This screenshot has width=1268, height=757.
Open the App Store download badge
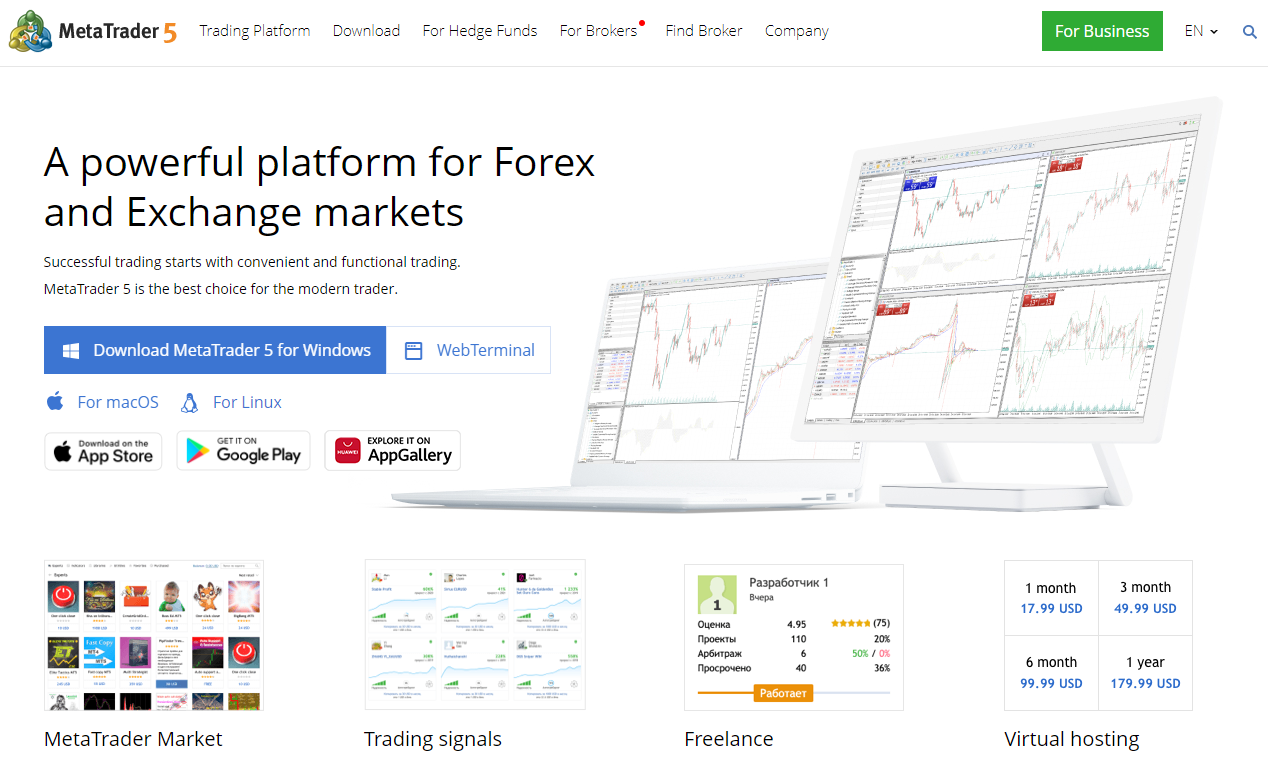103,451
